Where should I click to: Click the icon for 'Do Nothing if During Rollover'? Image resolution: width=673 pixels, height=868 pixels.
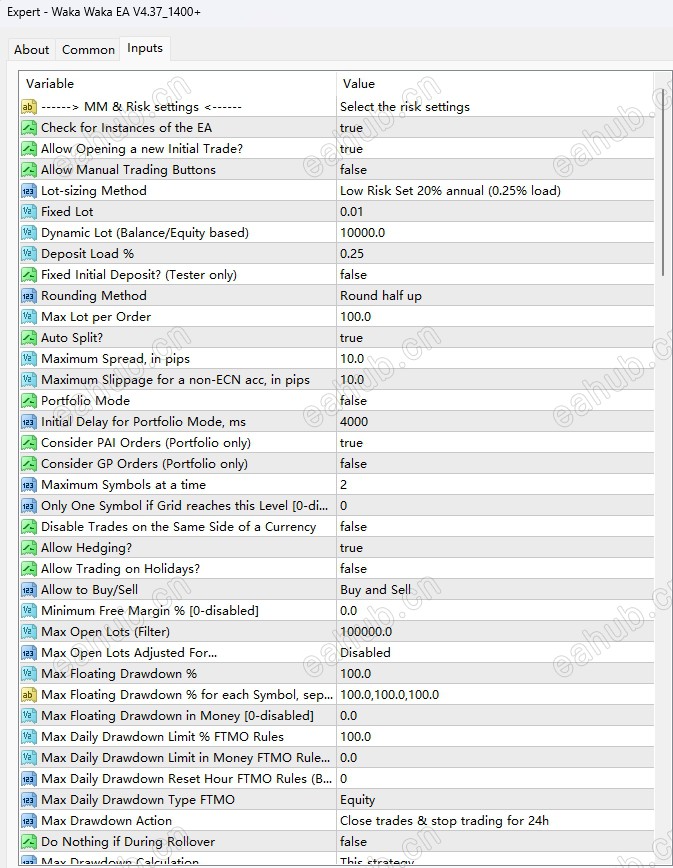29,842
